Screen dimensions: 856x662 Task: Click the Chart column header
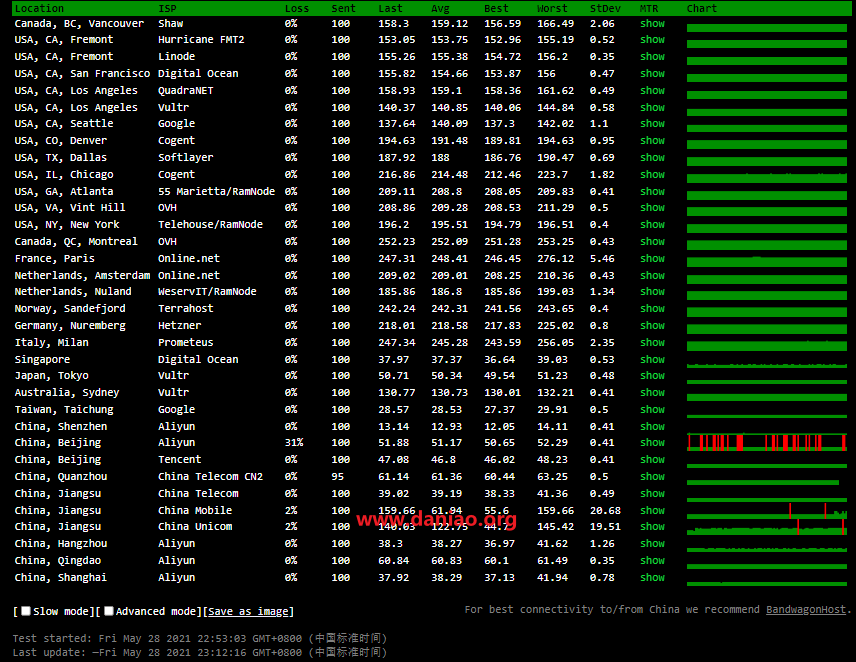click(x=702, y=8)
